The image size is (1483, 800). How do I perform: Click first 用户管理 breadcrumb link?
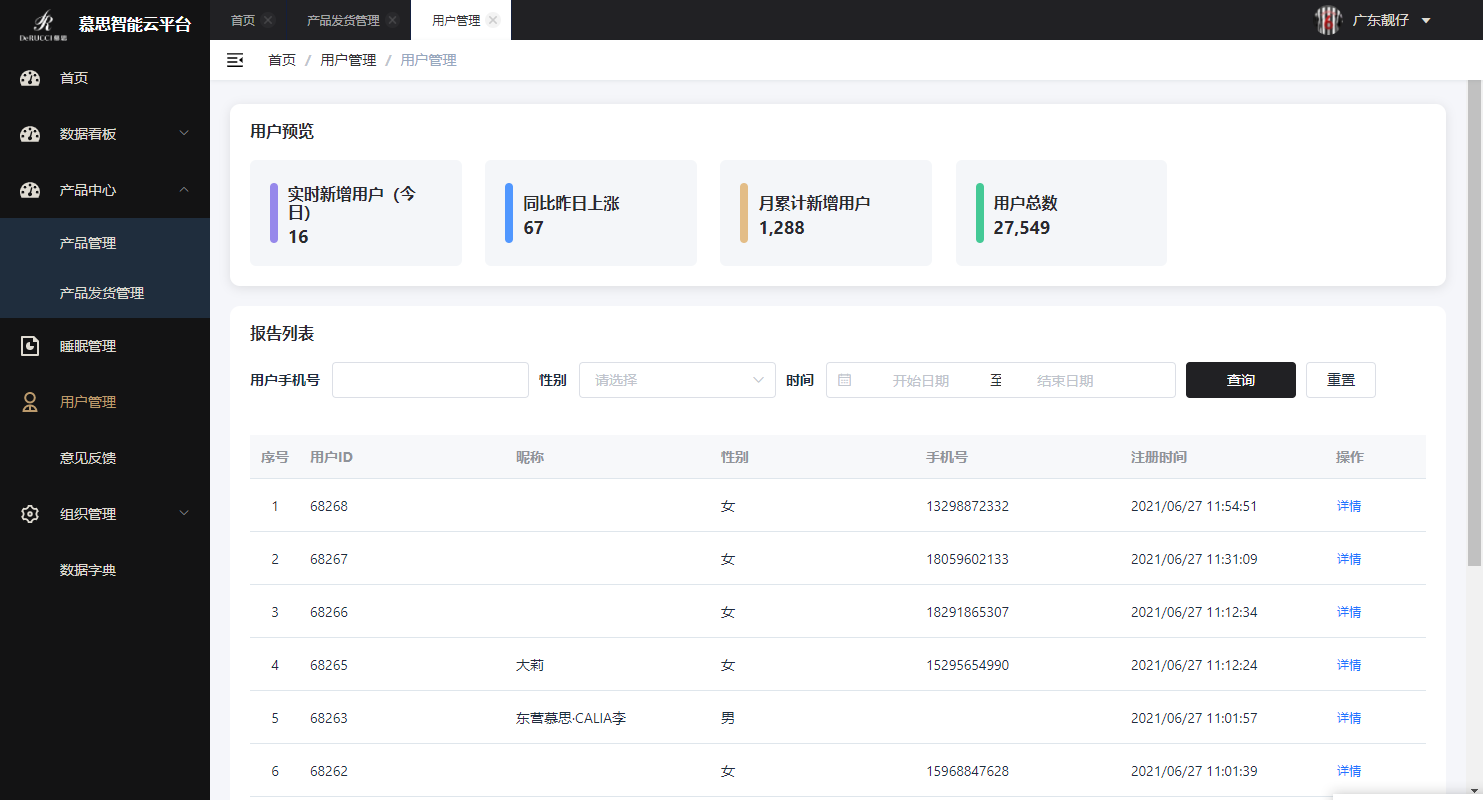point(348,60)
